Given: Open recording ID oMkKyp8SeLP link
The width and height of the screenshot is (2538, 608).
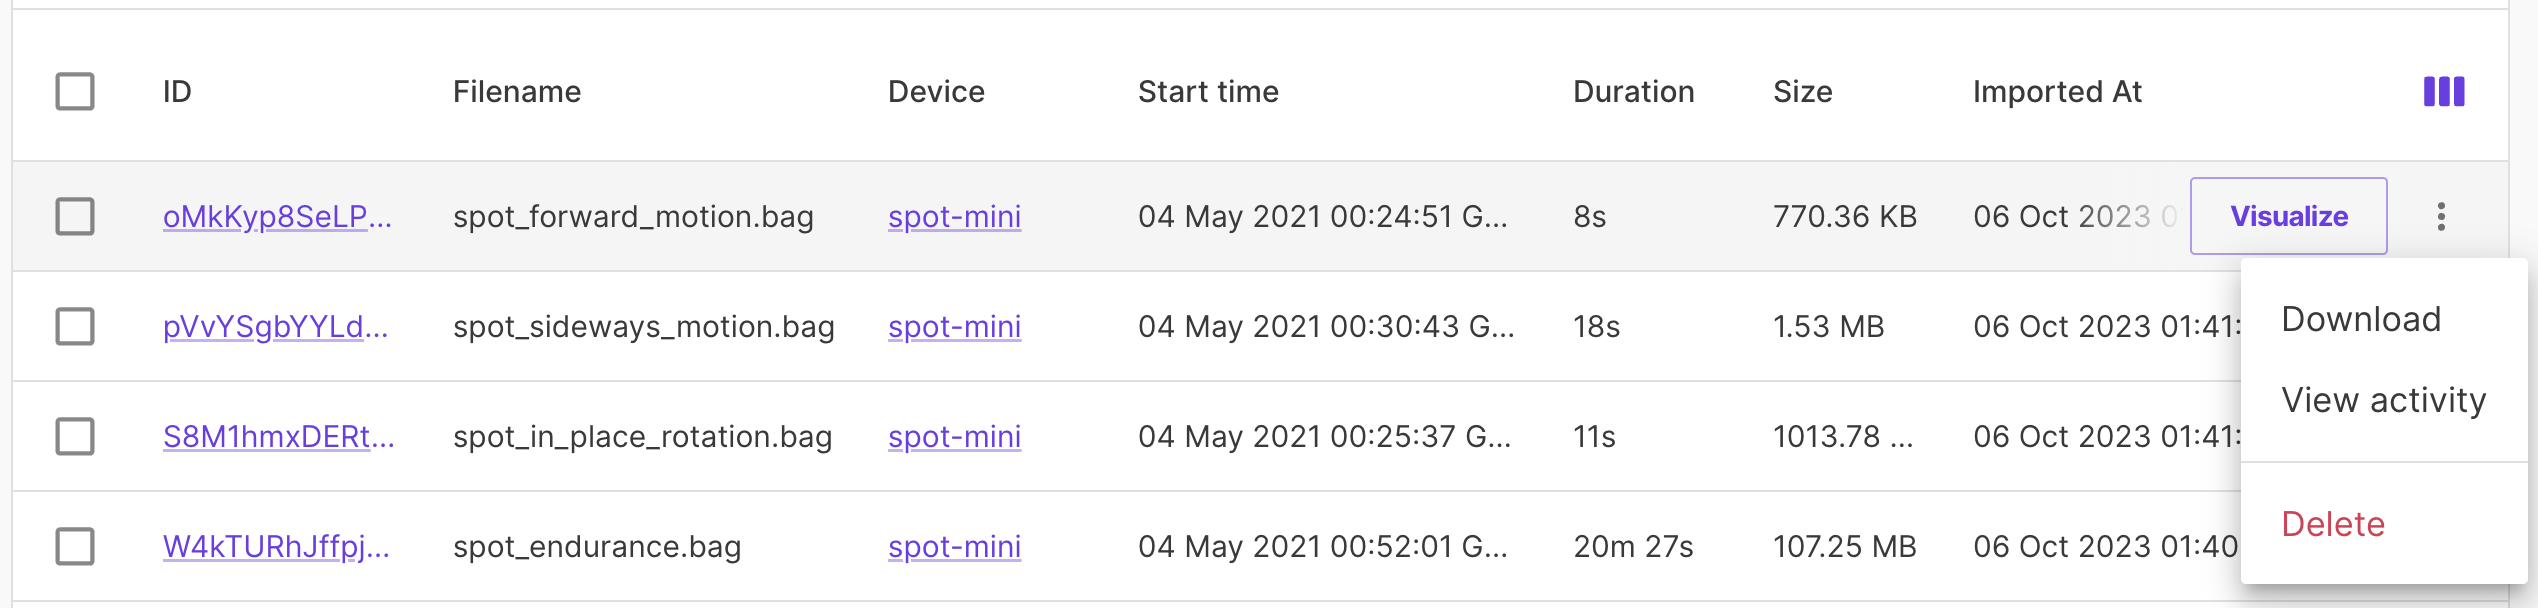Looking at the screenshot, I should pyautogui.click(x=277, y=216).
